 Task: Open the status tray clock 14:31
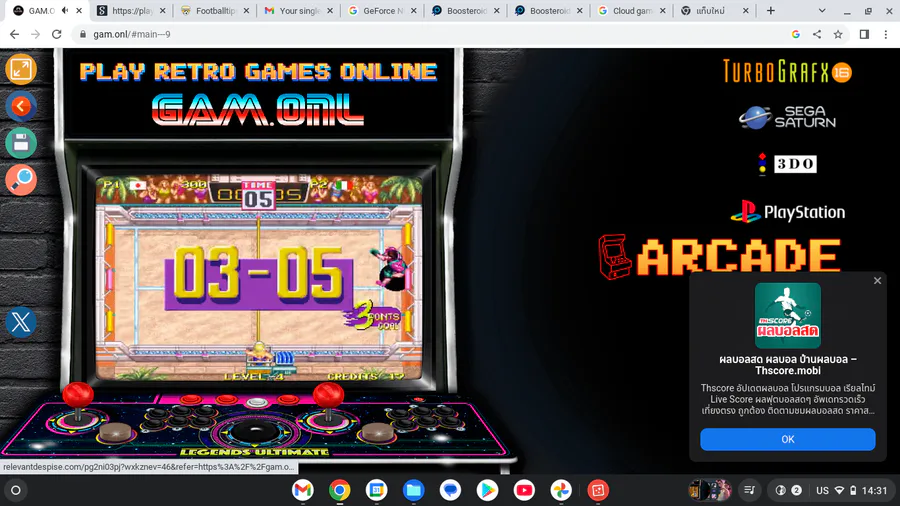pyautogui.click(x=874, y=491)
